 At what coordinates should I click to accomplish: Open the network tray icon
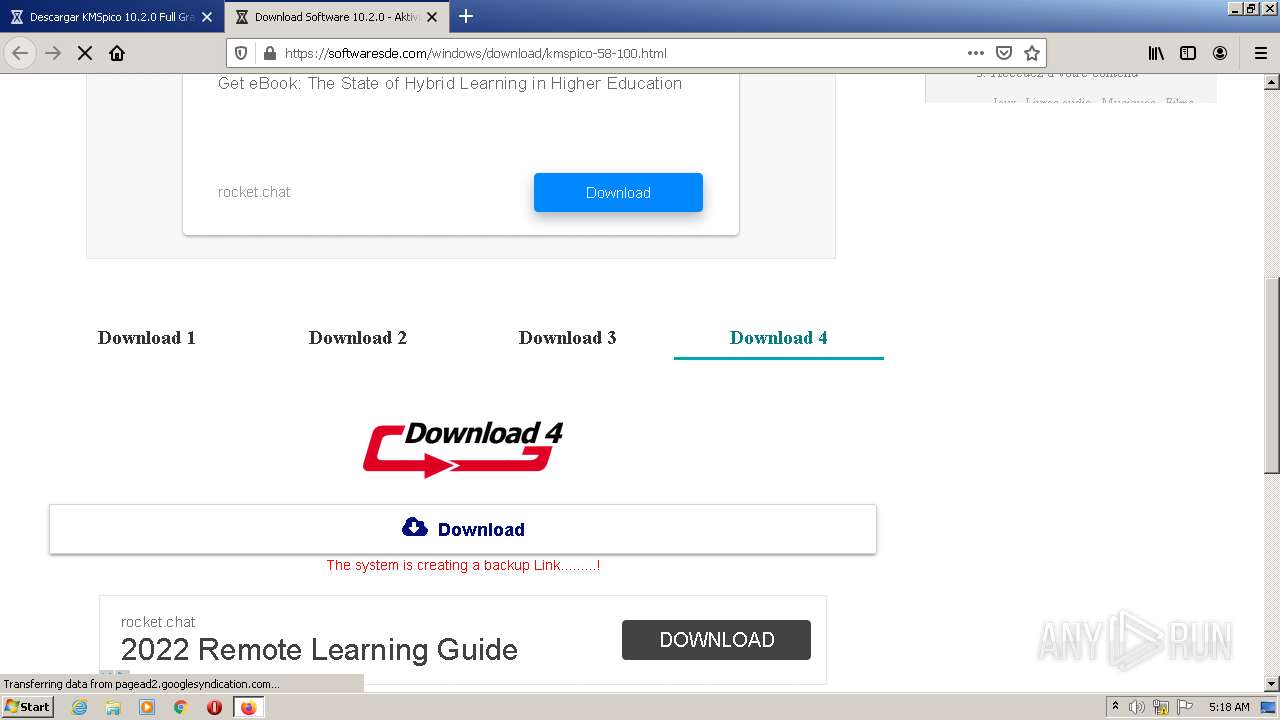1161,707
